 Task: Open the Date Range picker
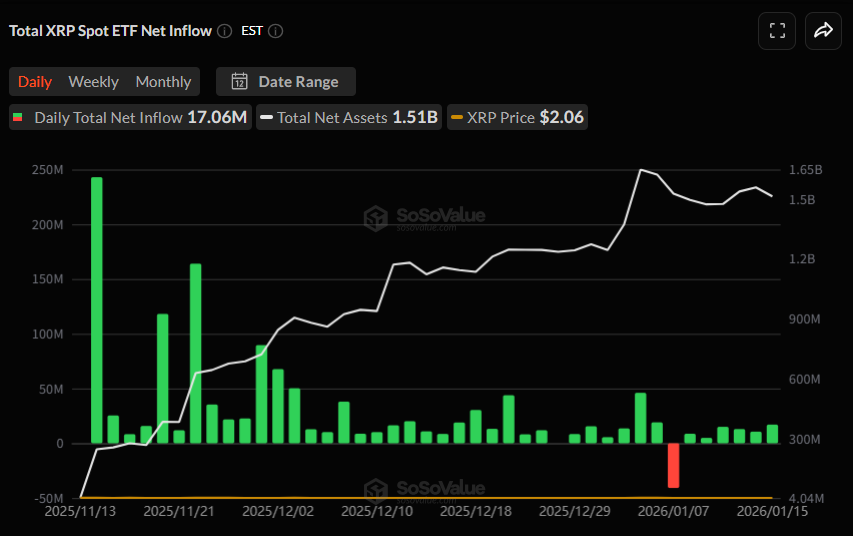286,82
